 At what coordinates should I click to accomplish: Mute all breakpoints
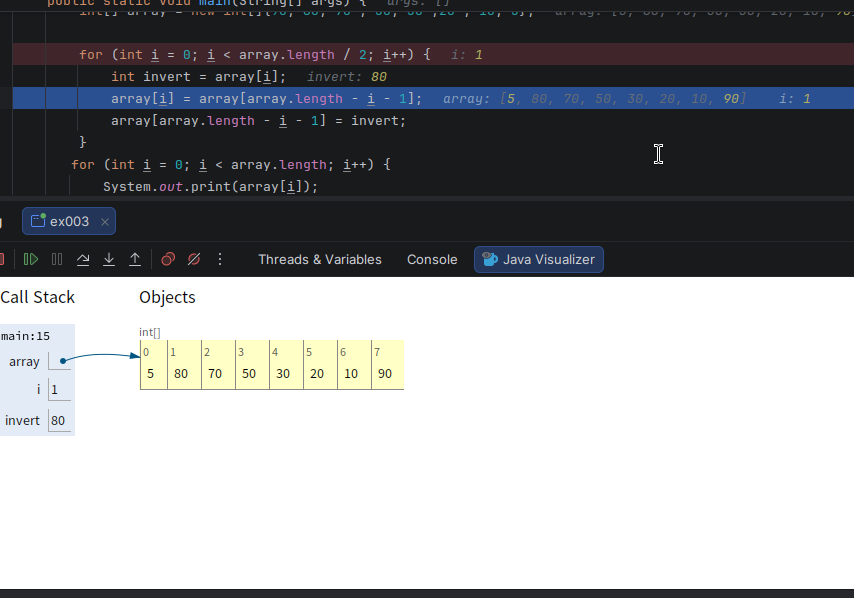(194, 259)
